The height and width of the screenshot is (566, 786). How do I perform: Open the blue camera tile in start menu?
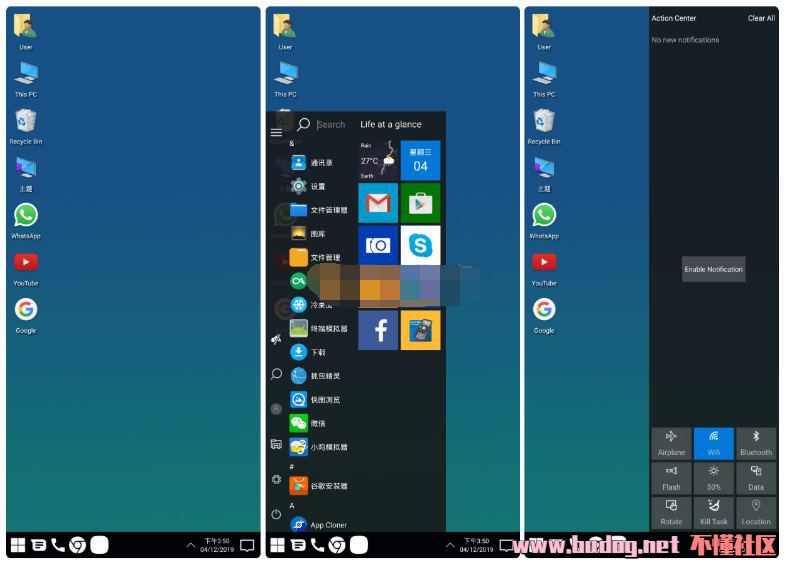pos(378,245)
